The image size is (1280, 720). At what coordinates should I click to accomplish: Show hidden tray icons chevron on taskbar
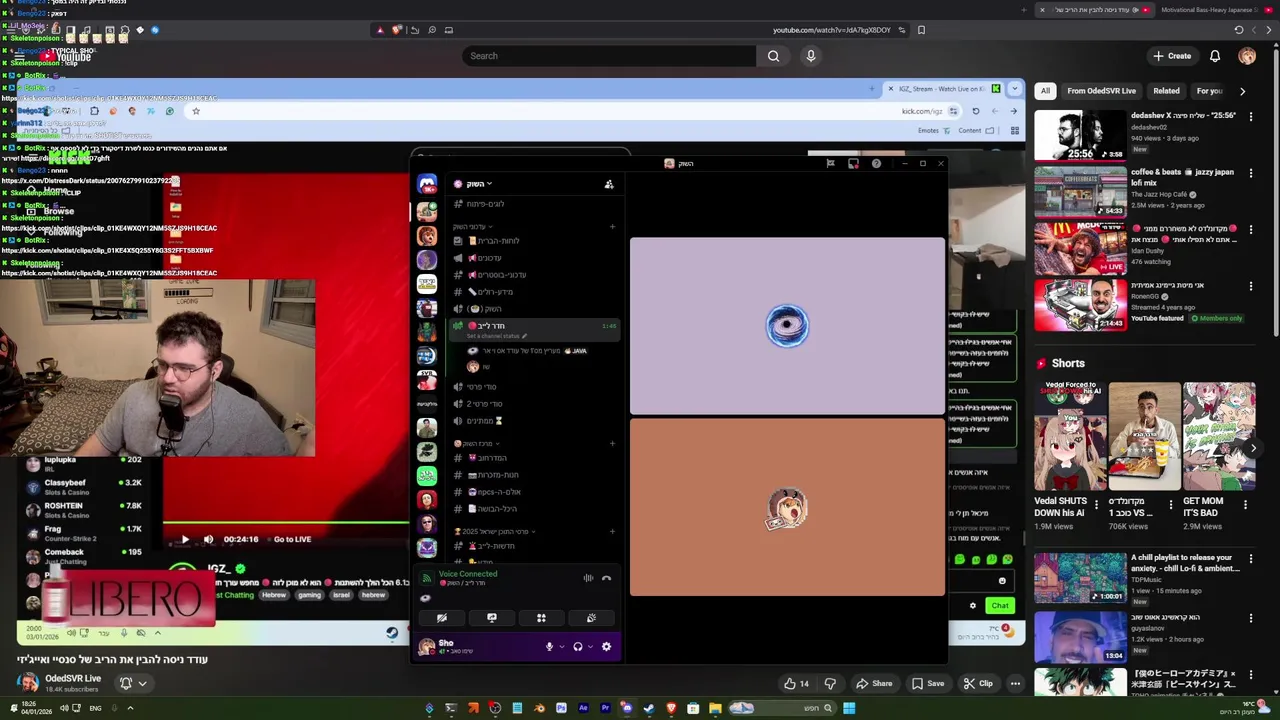[130, 708]
